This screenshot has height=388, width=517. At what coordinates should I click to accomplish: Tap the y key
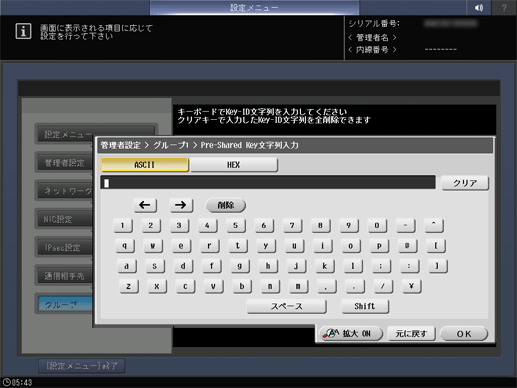tap(266, 246)
